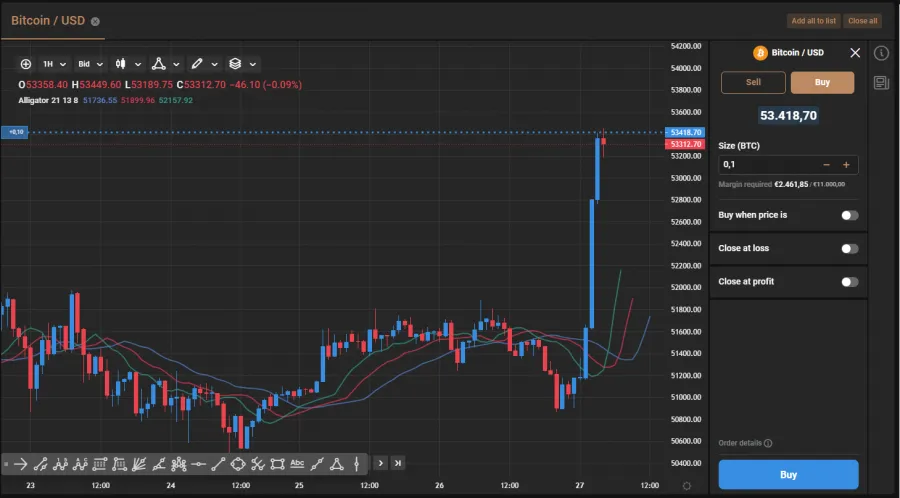Expand the chart type chevron beside candlesticks
900x498 pixels.
click(x=138, y=64)
